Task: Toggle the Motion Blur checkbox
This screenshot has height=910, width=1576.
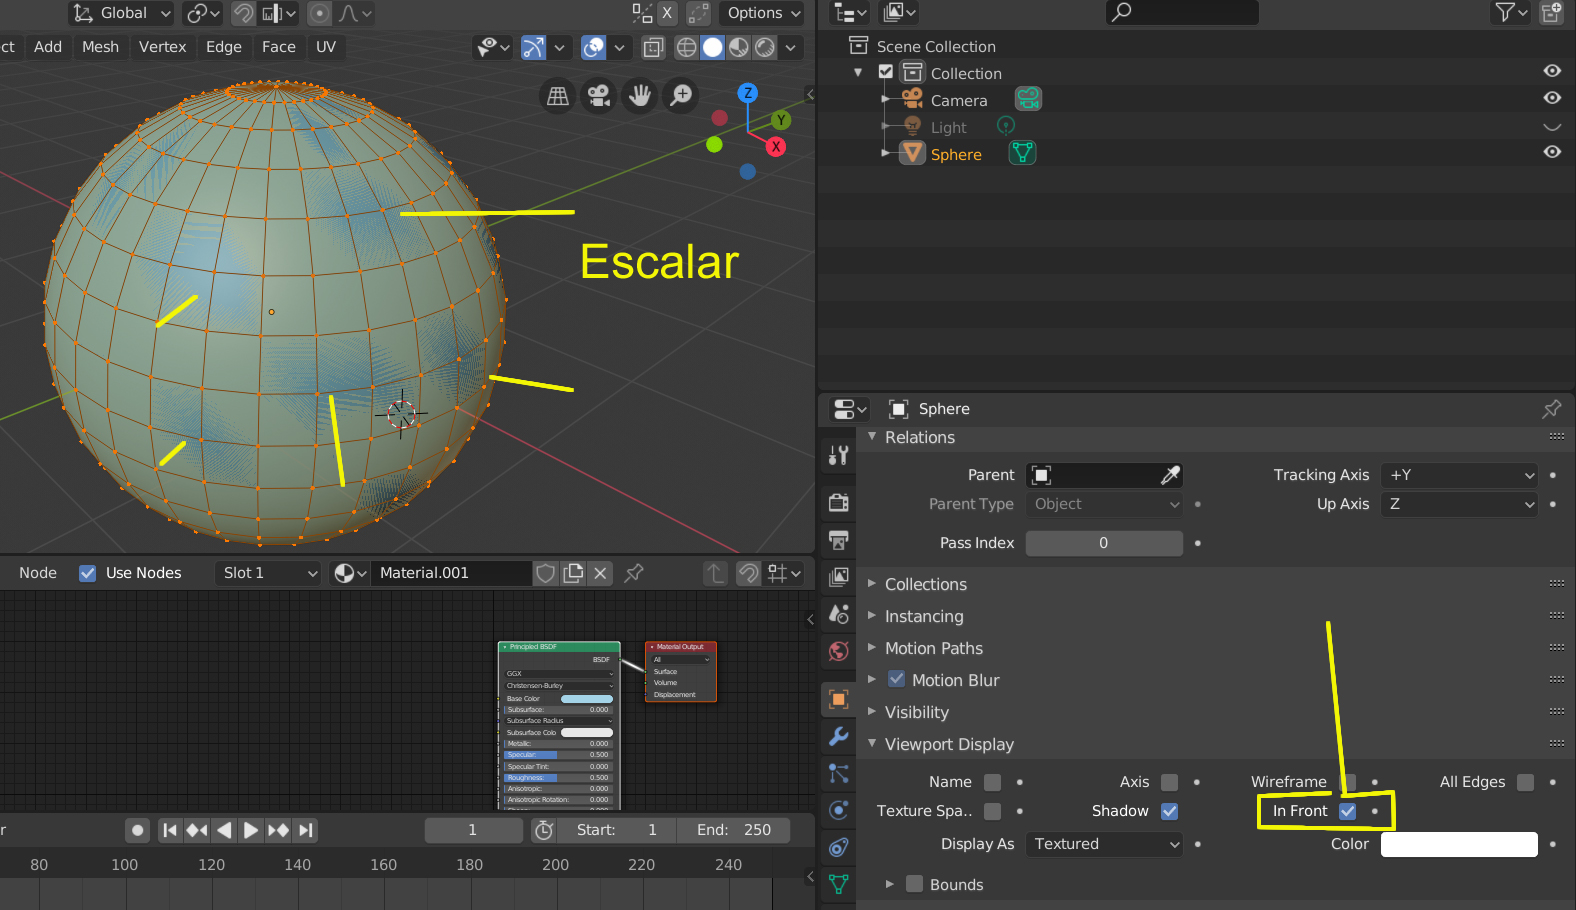Action: [896, 679]
